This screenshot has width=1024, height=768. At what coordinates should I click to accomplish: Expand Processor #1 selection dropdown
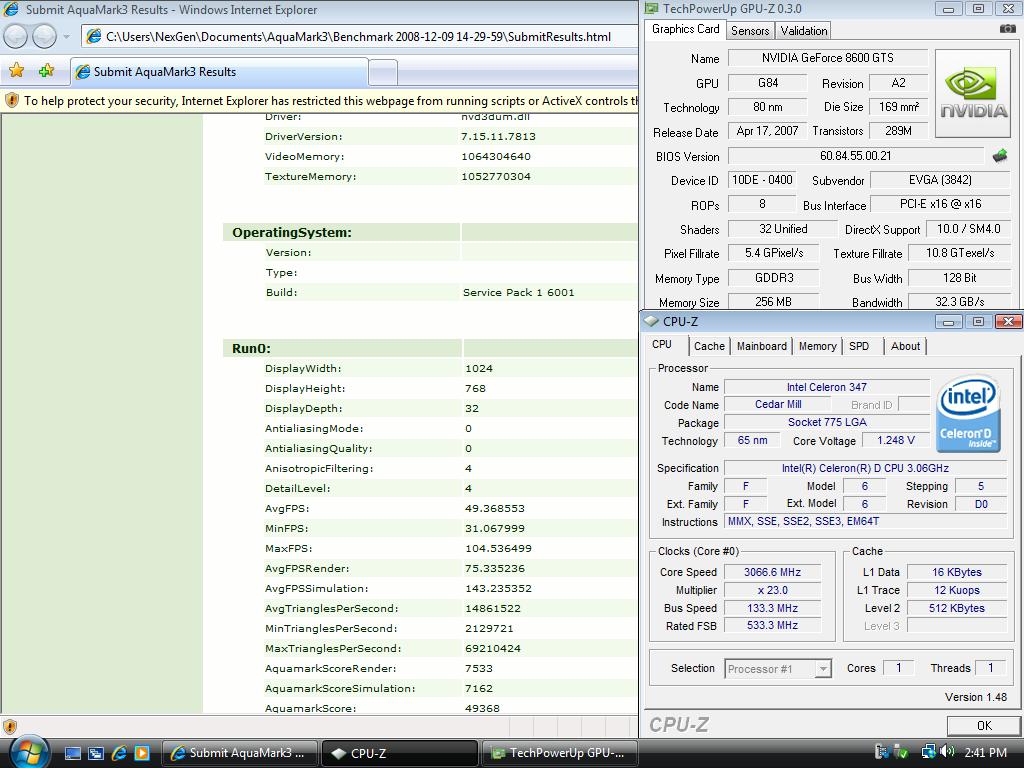pyautogui.click(x=824, y=669)
